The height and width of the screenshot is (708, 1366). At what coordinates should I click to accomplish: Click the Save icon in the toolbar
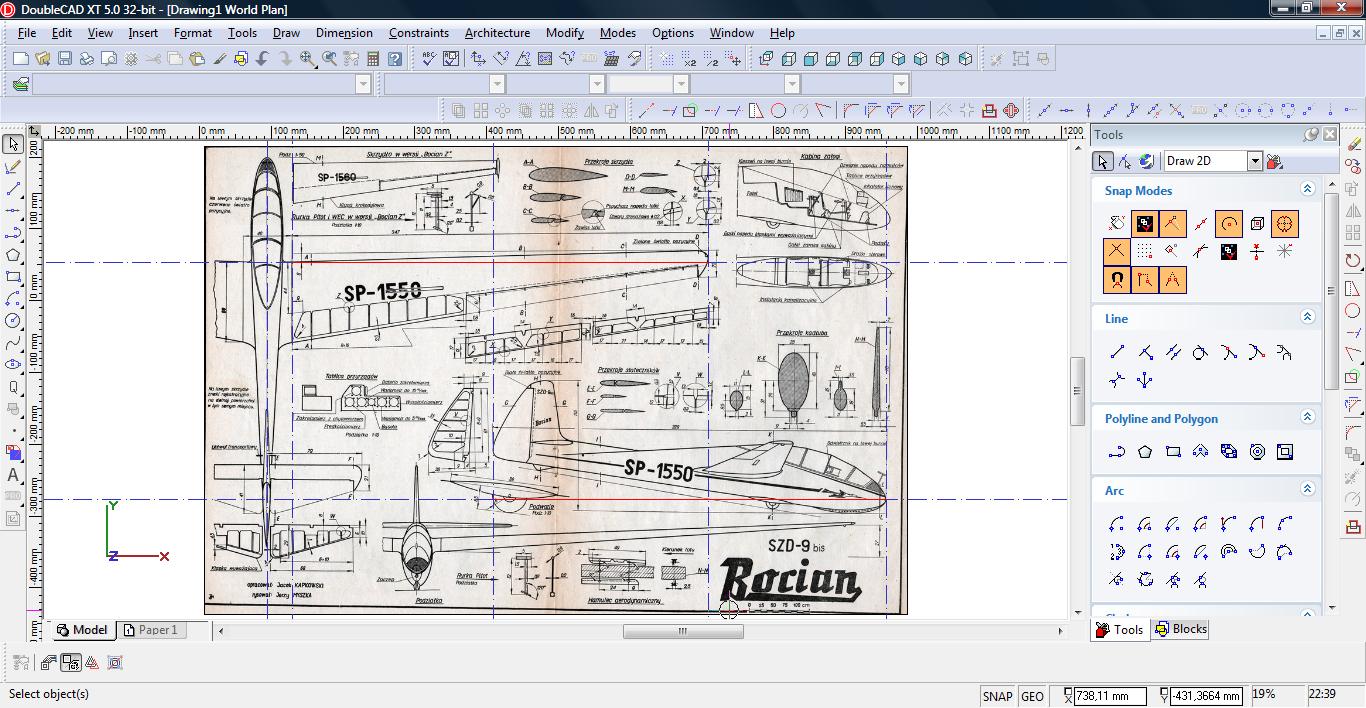point(65,59)
